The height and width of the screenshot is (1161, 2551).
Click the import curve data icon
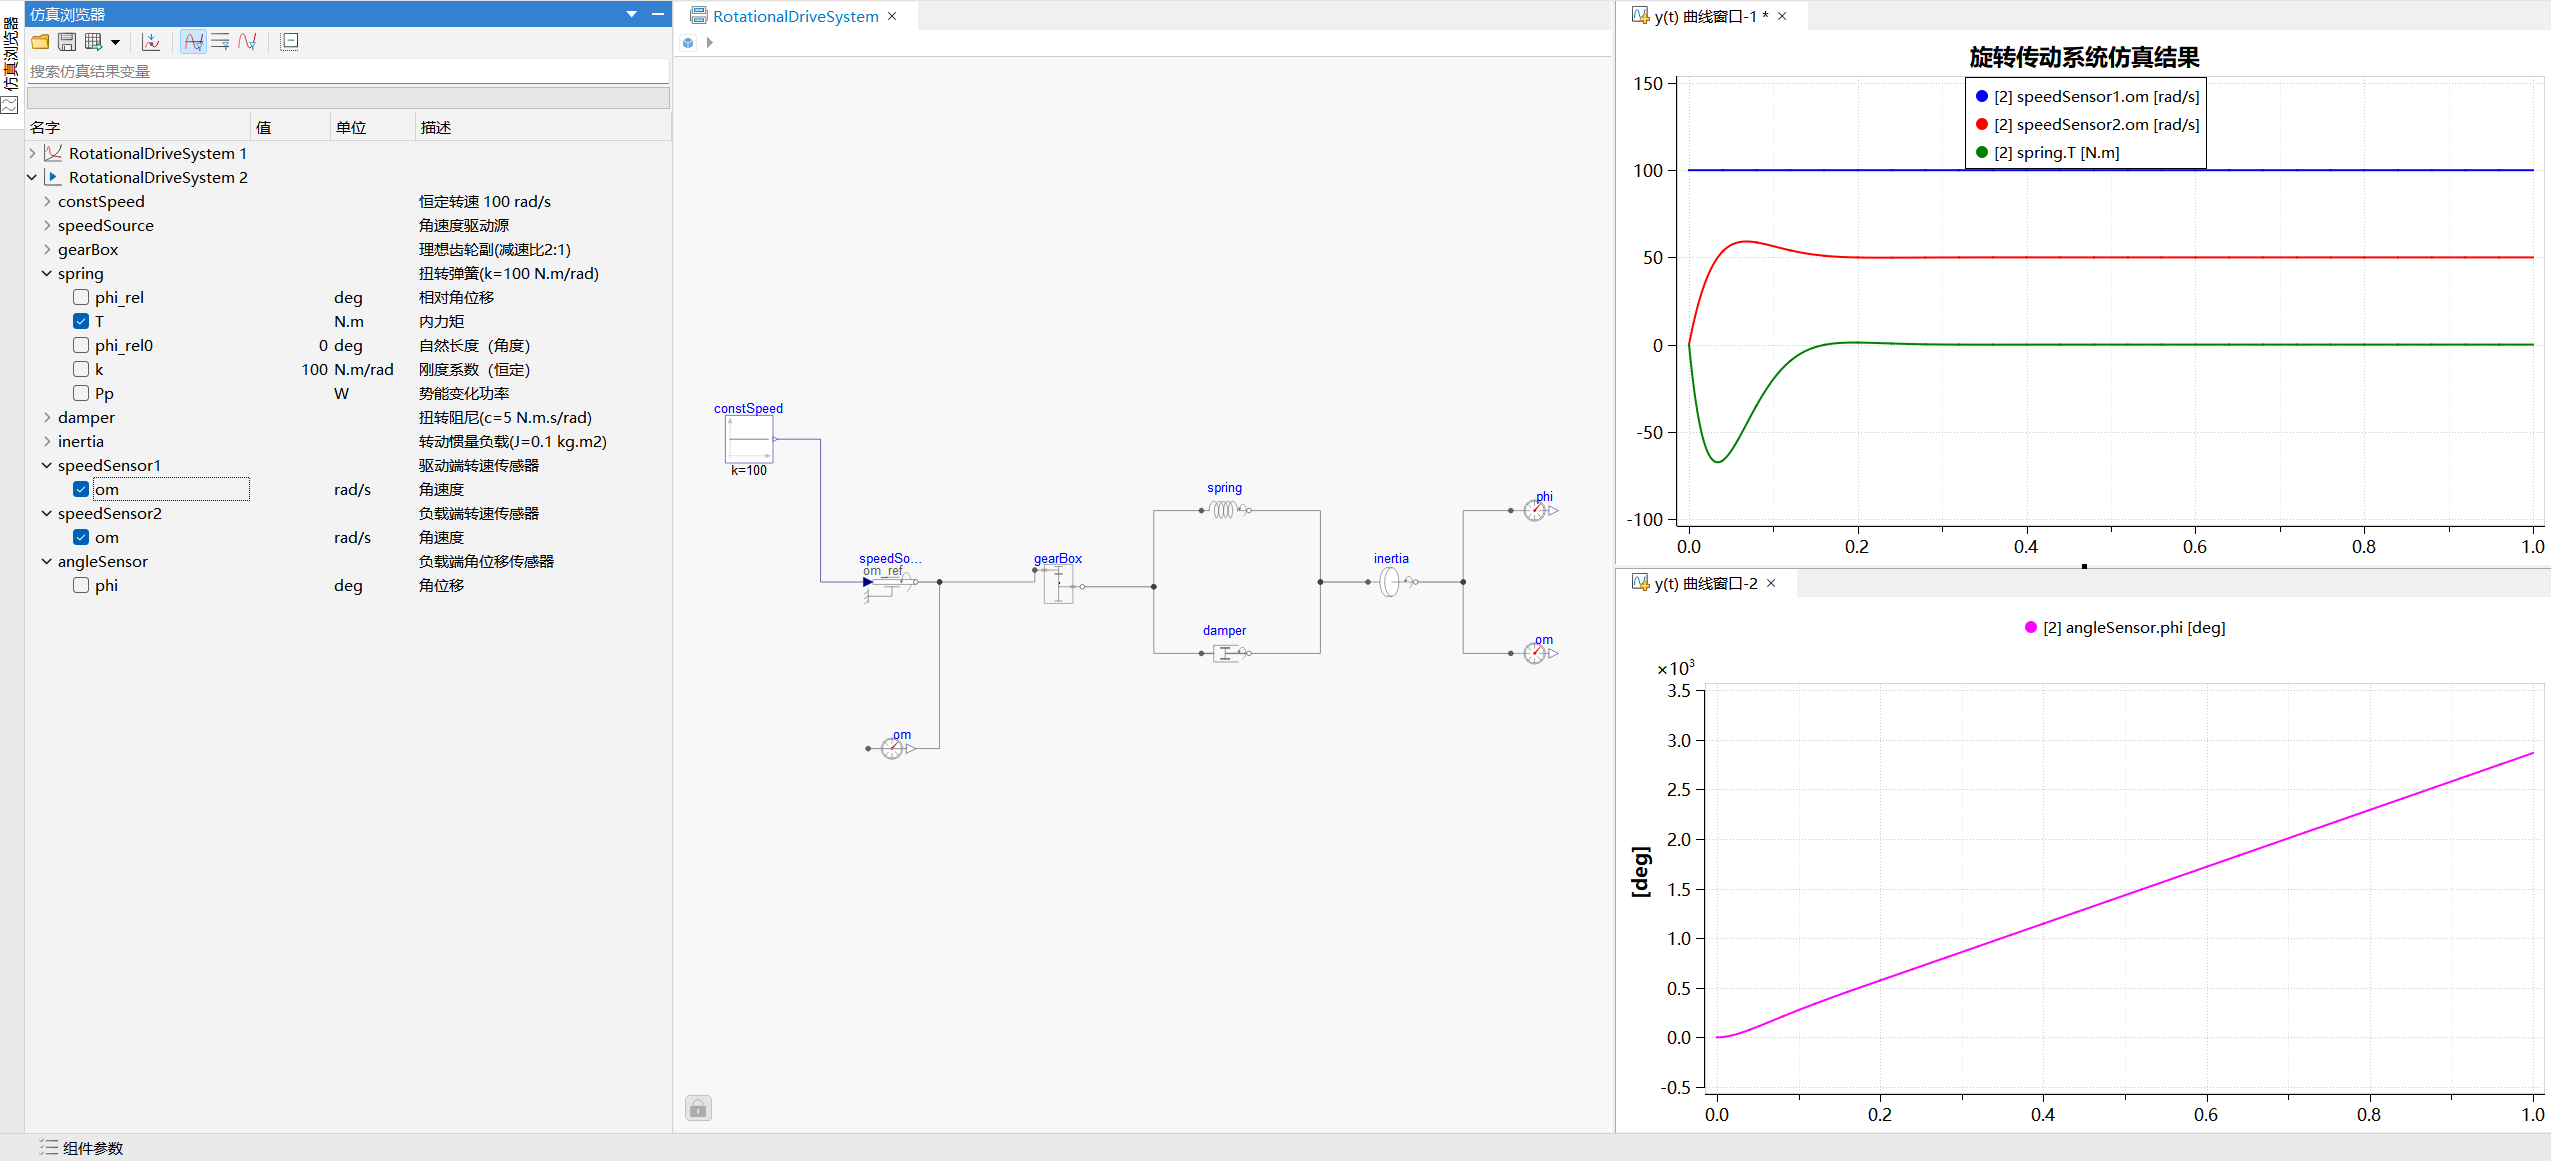pos(151,42)
